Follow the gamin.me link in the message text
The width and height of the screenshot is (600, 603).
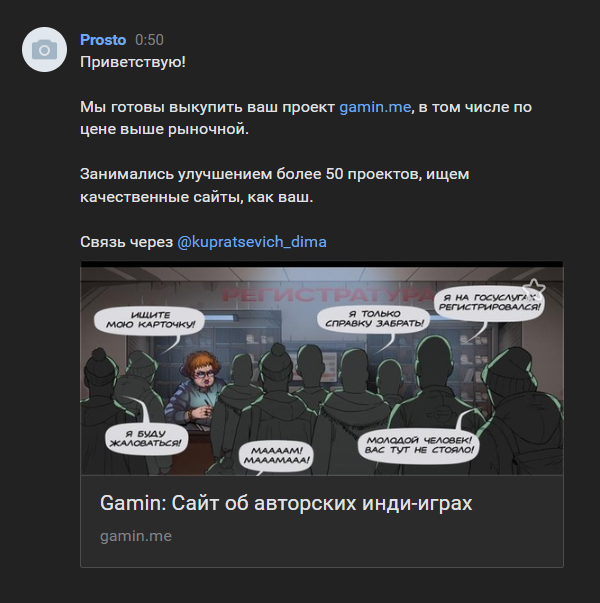[x=375, y=107]
